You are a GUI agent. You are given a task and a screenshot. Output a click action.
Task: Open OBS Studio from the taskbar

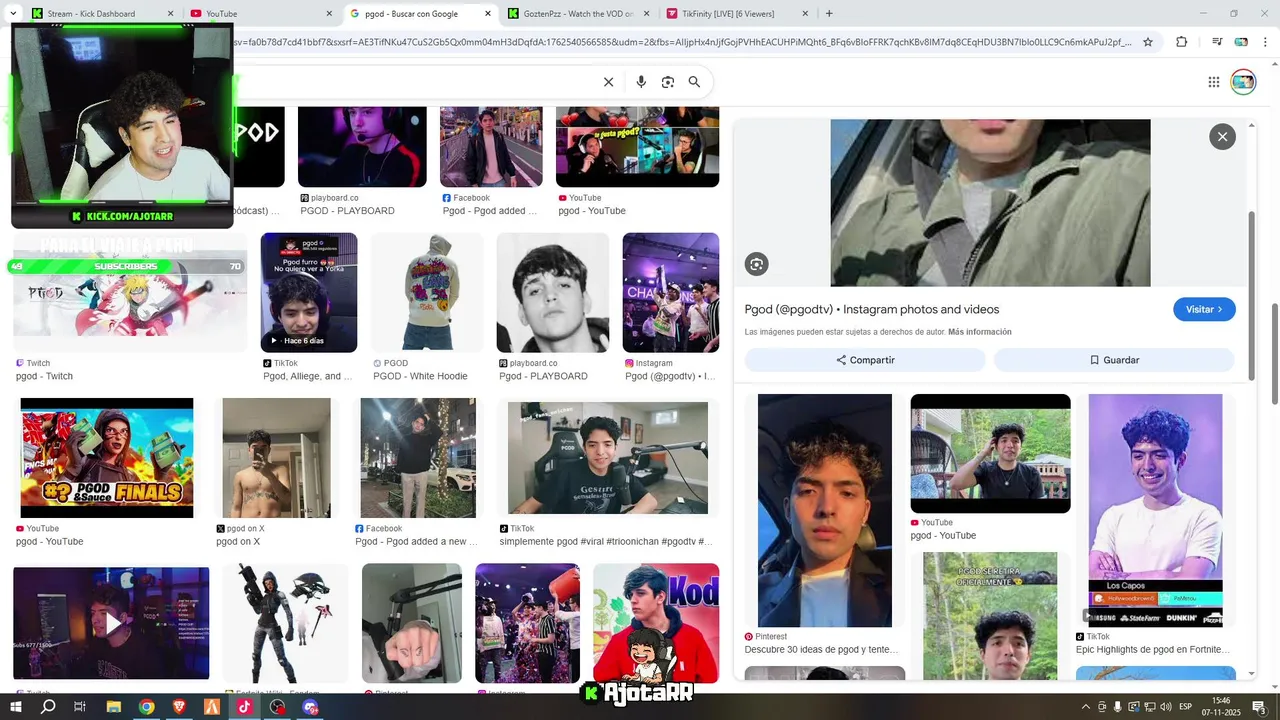(x=278, y=706)
